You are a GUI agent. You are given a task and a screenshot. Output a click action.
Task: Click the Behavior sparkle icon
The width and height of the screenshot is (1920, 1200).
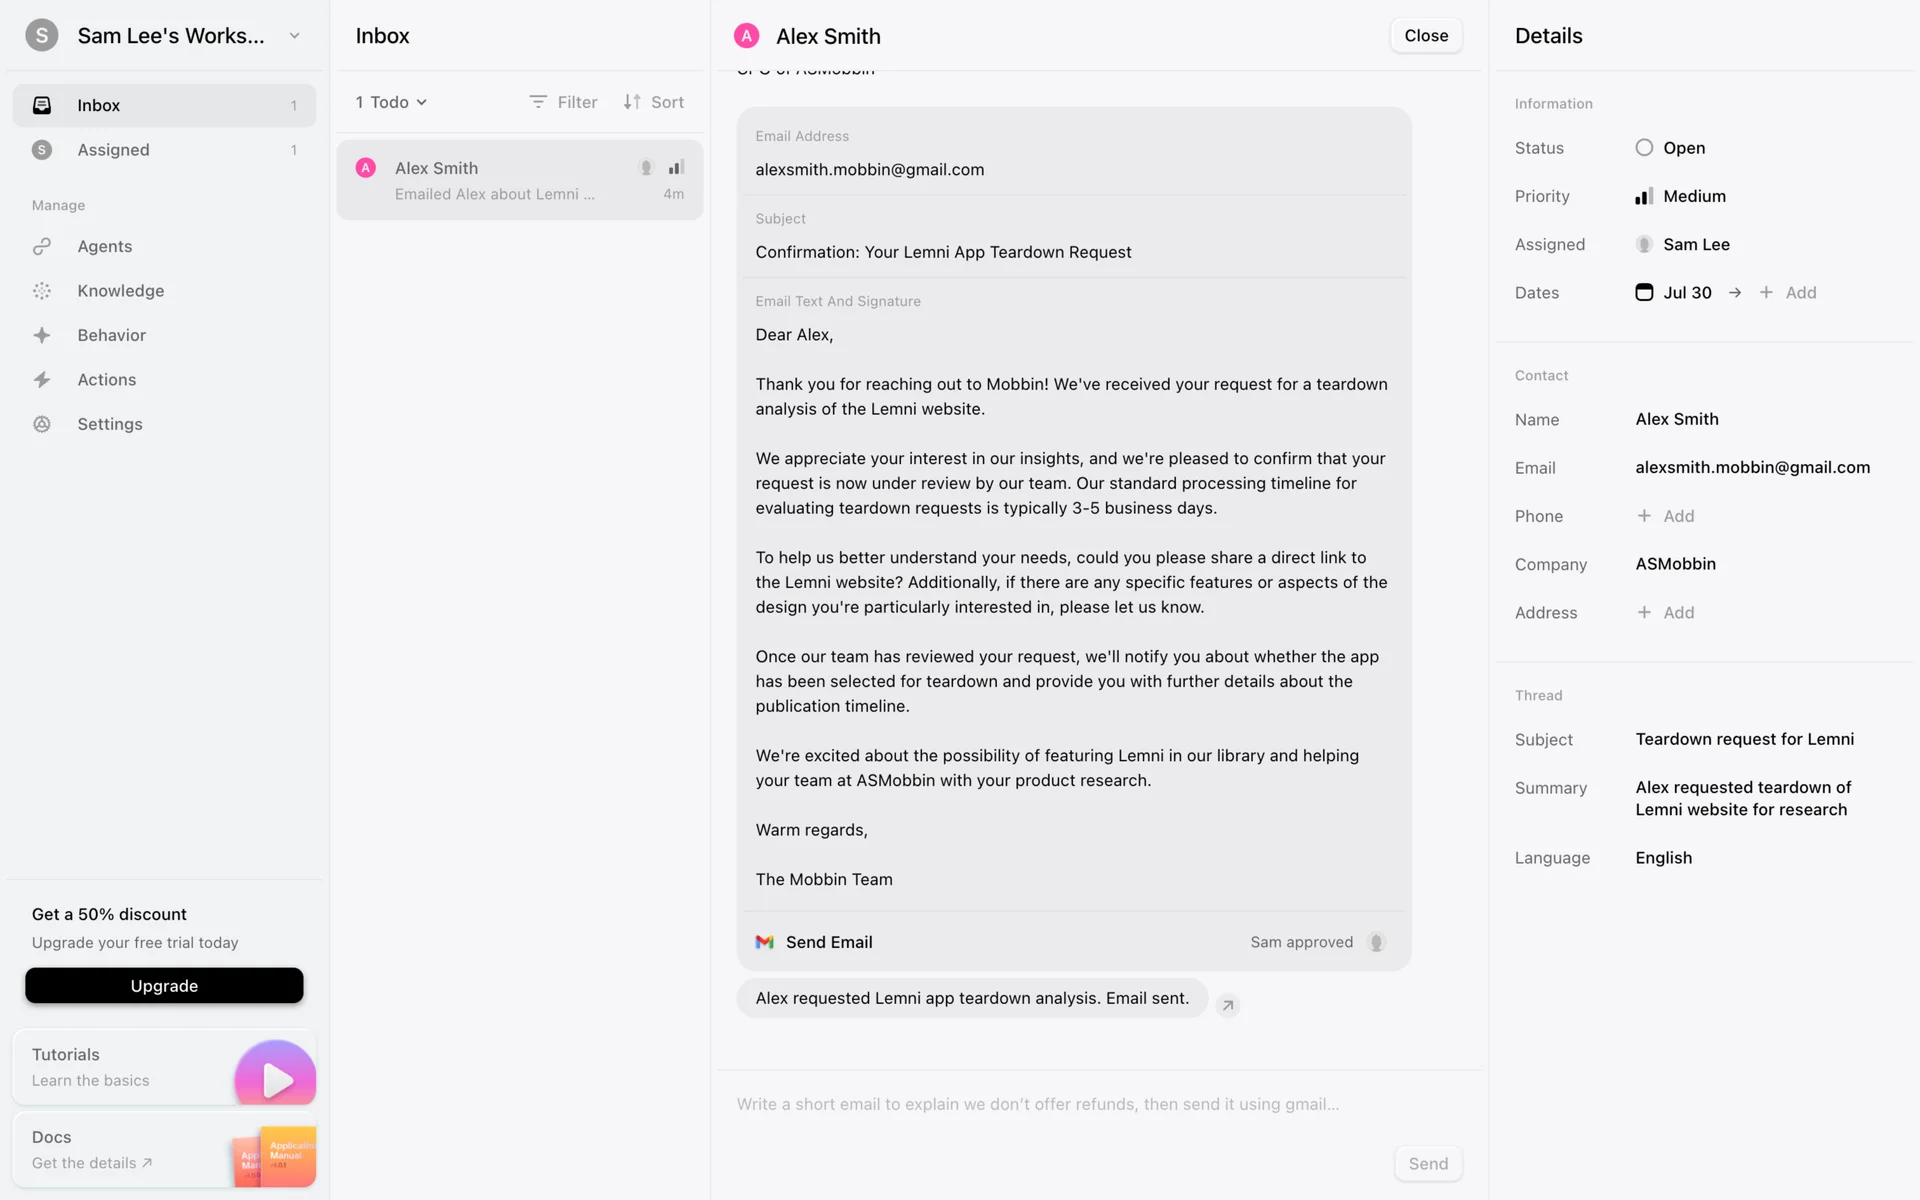(x=42, y=335)
